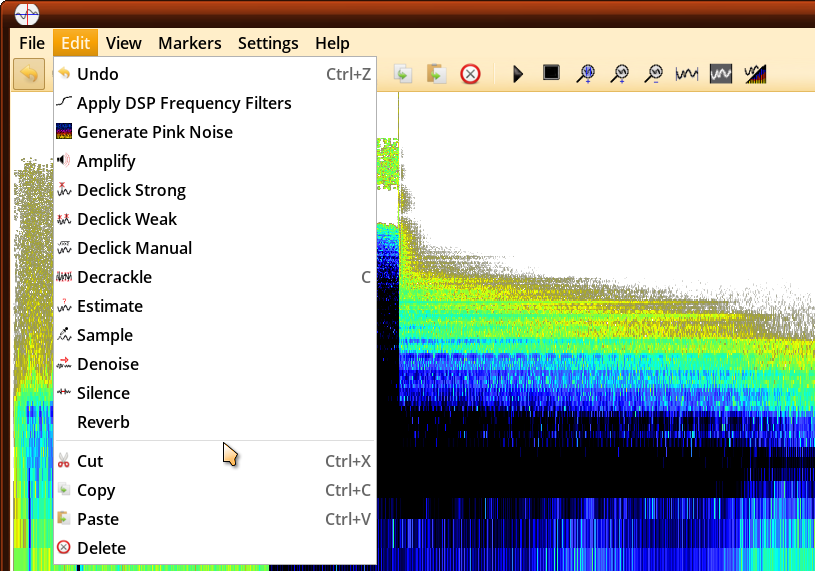Choose Declick Strong from Edit menu
The width and height of the screenshot is (815, 571).
(x=131, y=190)
